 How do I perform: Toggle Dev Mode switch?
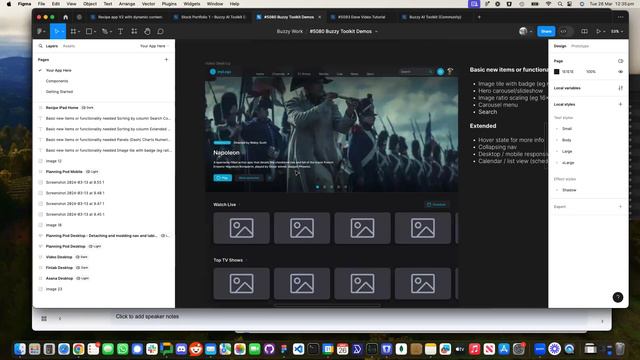[x=565, y=31]
